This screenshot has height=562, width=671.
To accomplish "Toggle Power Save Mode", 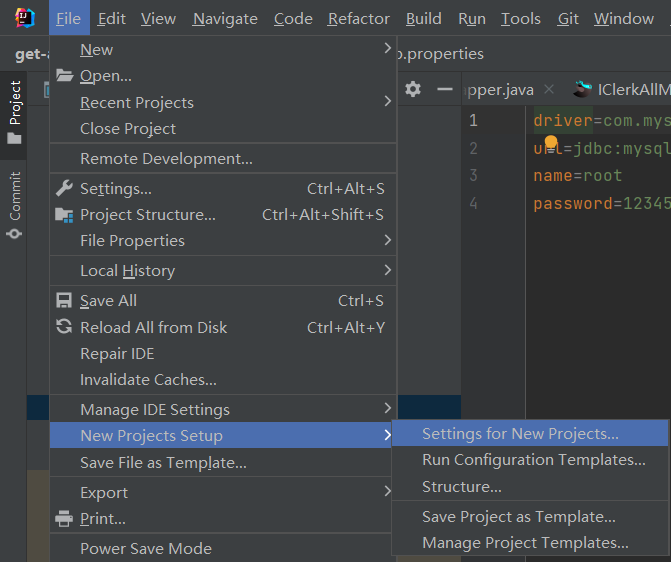I will (146, 547).
